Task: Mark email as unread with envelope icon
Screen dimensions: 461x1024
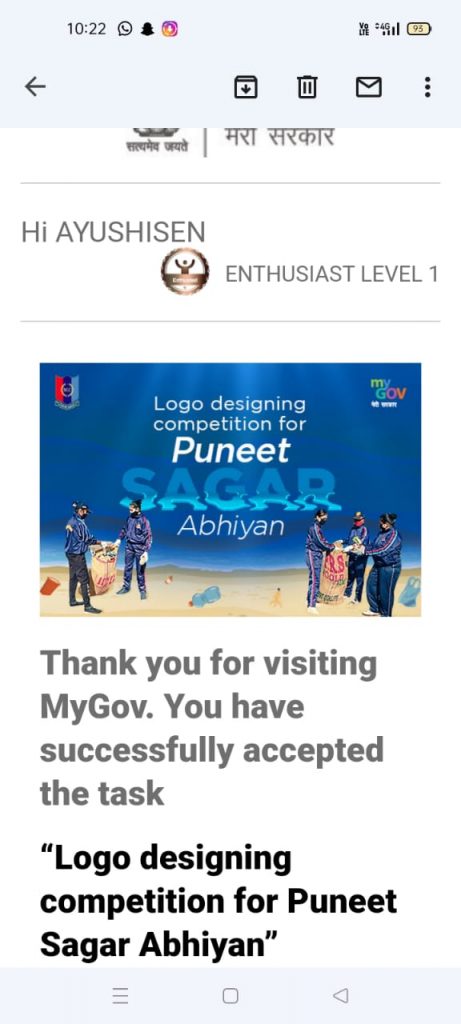Action: tap(368, 86)
